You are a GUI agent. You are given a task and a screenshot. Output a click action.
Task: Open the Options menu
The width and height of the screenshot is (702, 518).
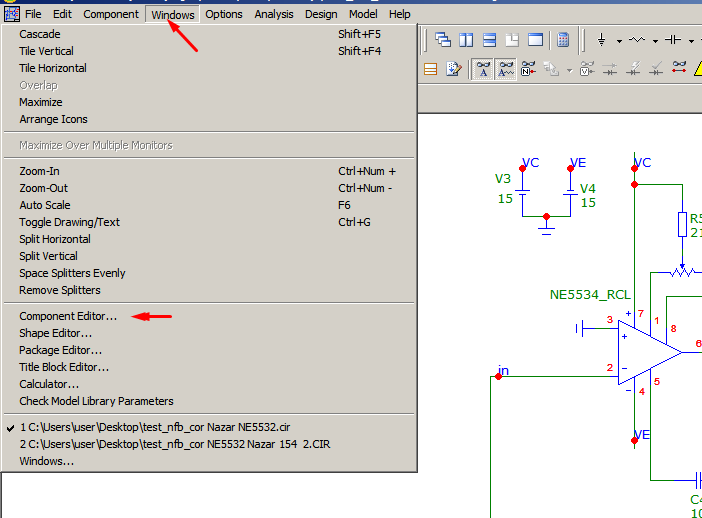(224, 14)
